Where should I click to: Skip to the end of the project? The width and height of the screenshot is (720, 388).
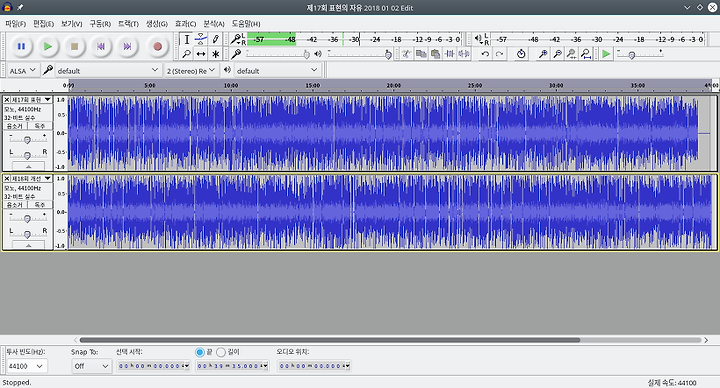pyautogui.click(x=128, y=46)
